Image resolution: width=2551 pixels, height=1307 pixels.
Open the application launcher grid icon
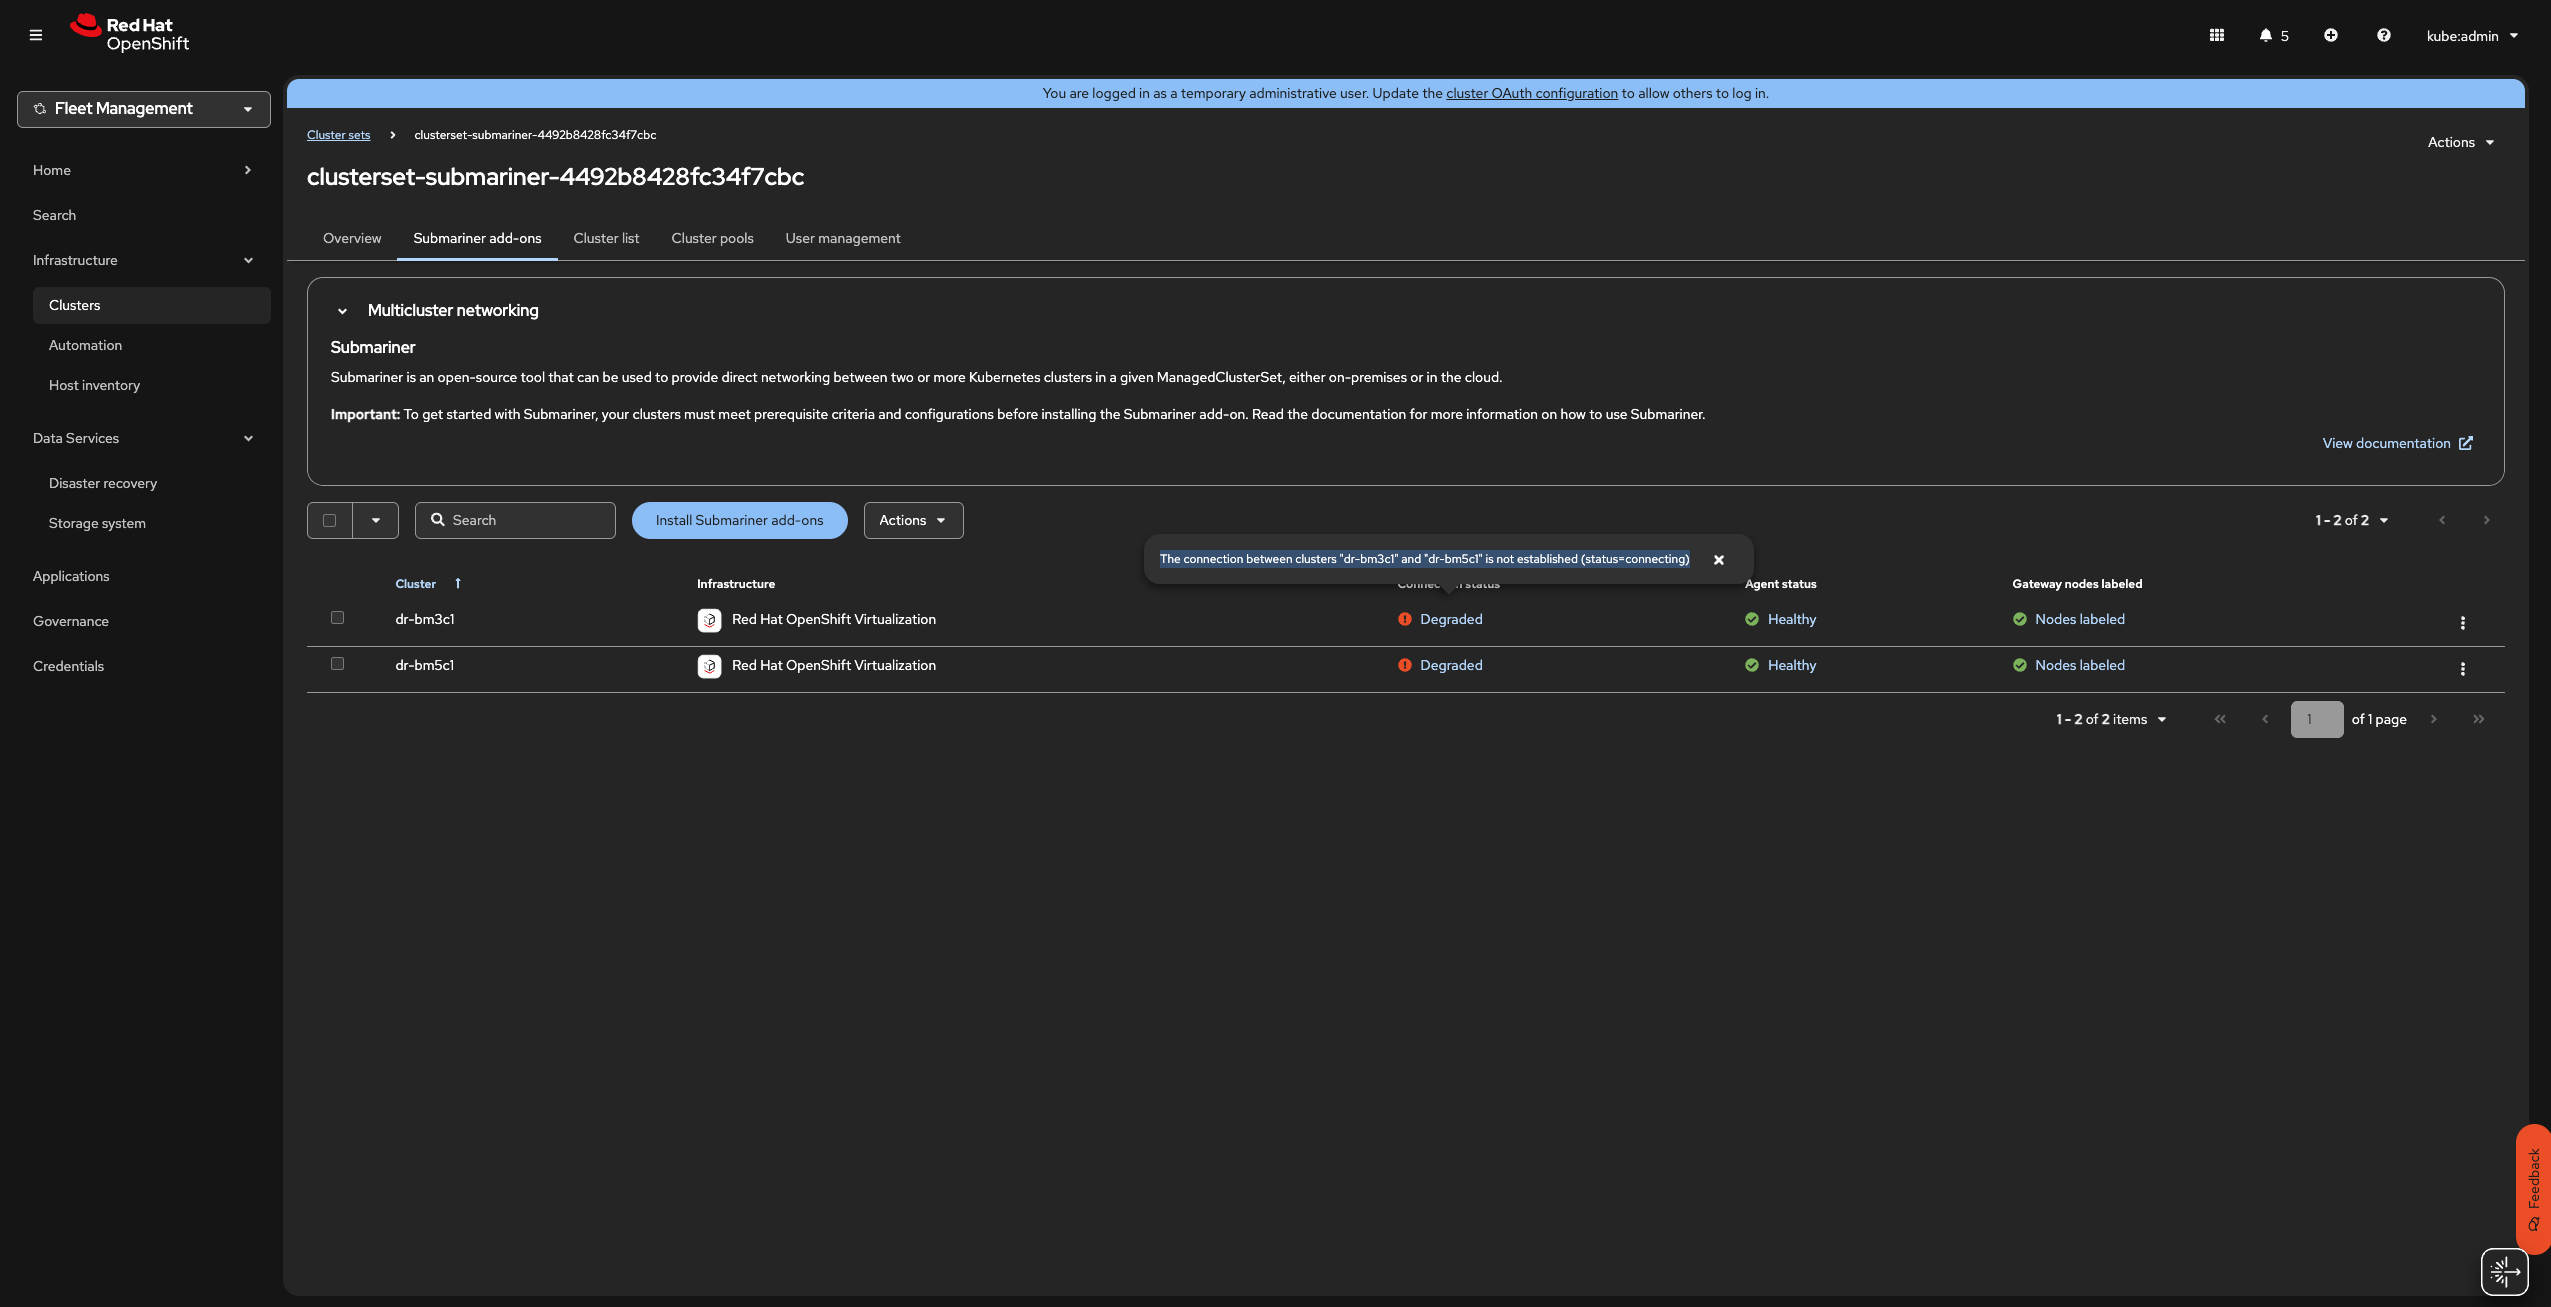[2217, 35]
